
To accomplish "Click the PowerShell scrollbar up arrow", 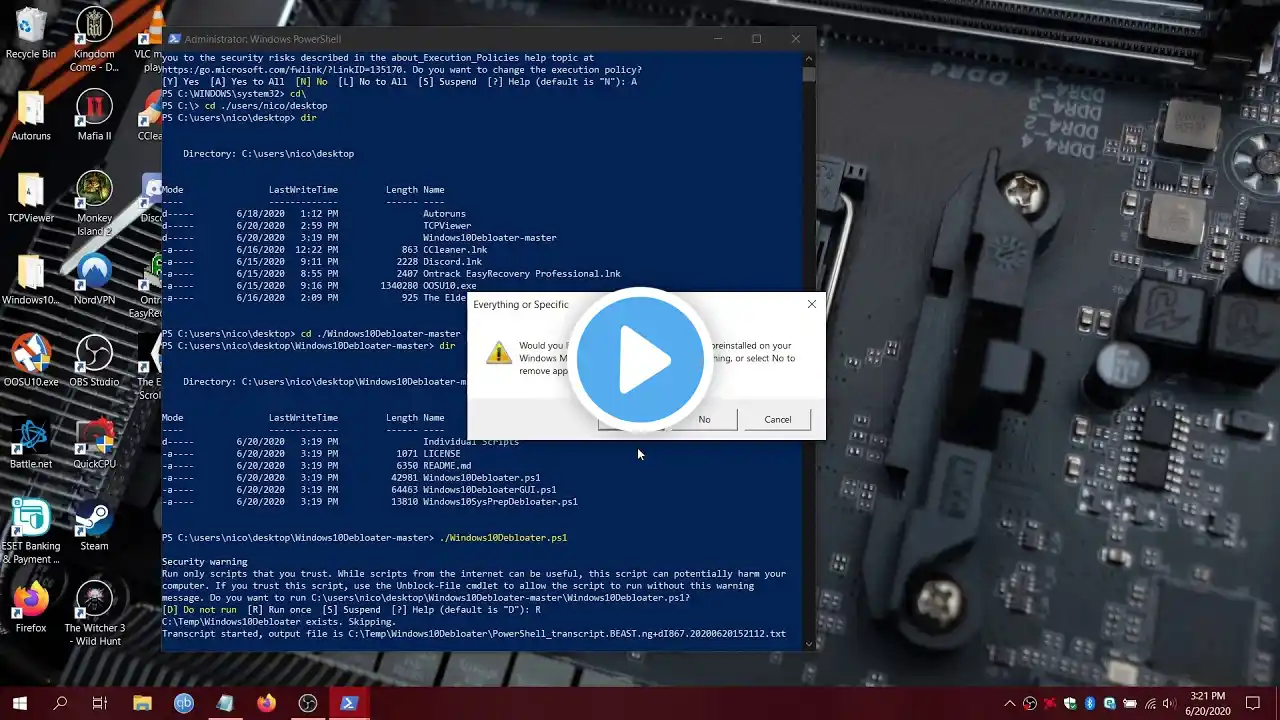I will coord(809,59).
